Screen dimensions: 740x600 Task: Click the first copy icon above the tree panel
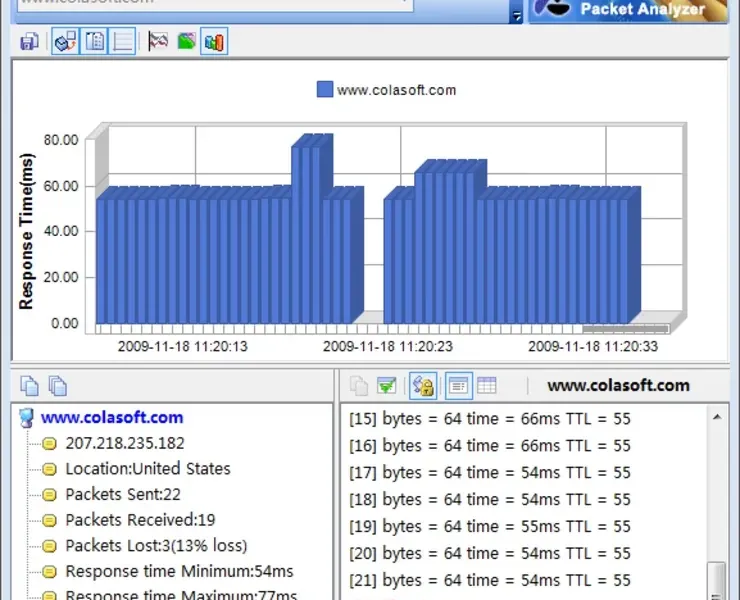(29, 385)
